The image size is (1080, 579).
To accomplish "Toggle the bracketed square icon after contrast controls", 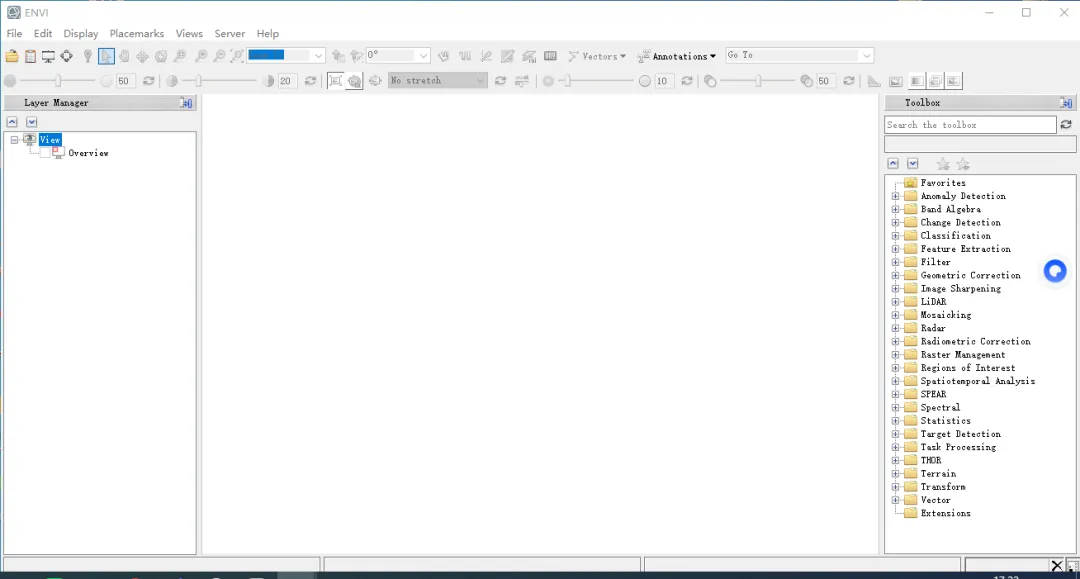I will pos(335,81).
